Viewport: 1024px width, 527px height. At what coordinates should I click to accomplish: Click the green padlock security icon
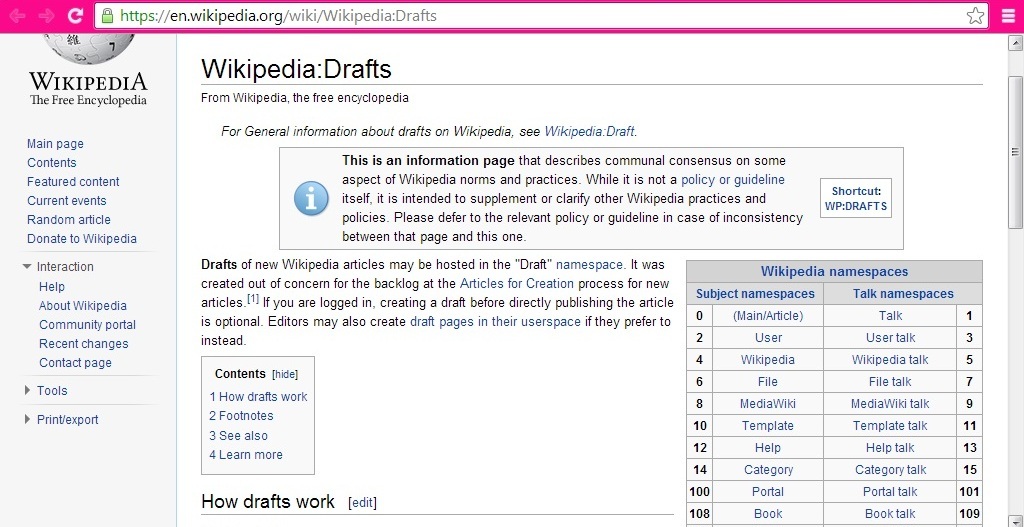coord(108,16)
